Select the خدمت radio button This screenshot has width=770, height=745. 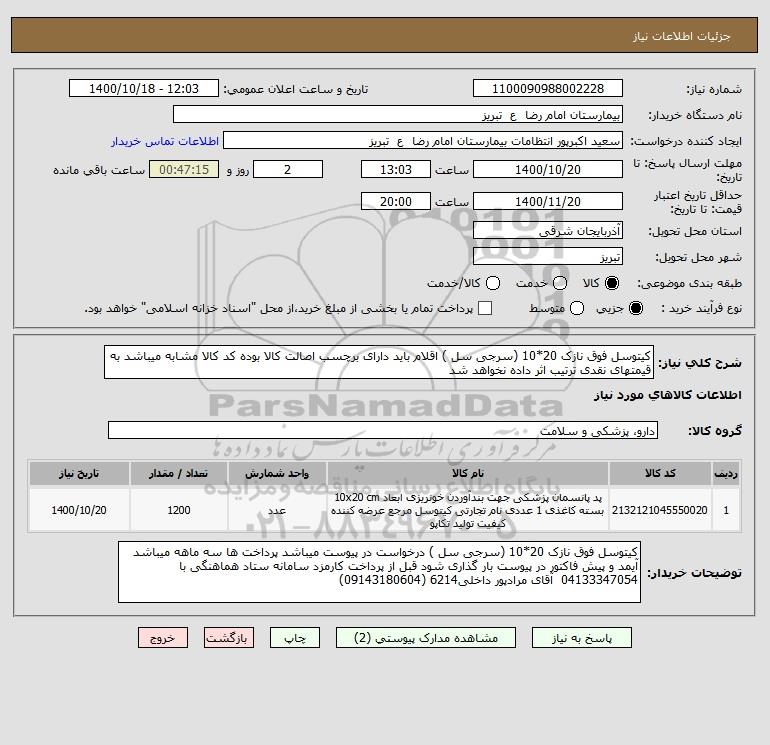[560, 283]
